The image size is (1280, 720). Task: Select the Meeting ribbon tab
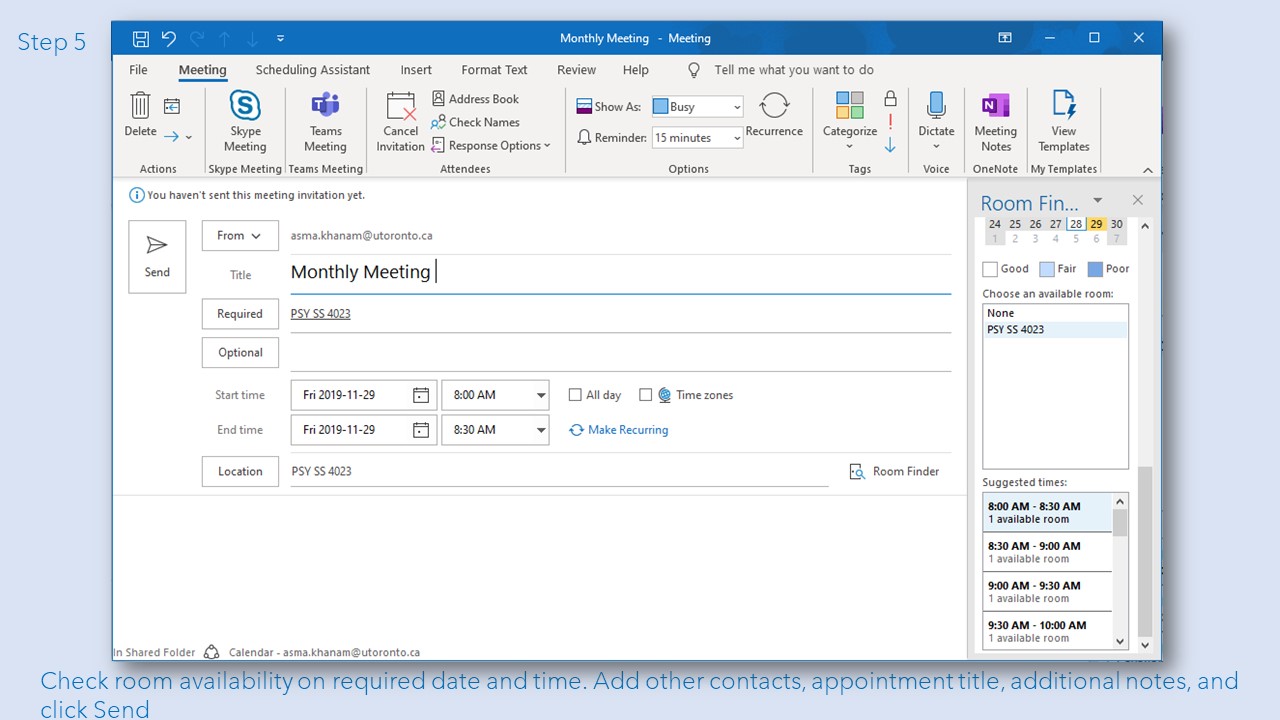[203, 70]
